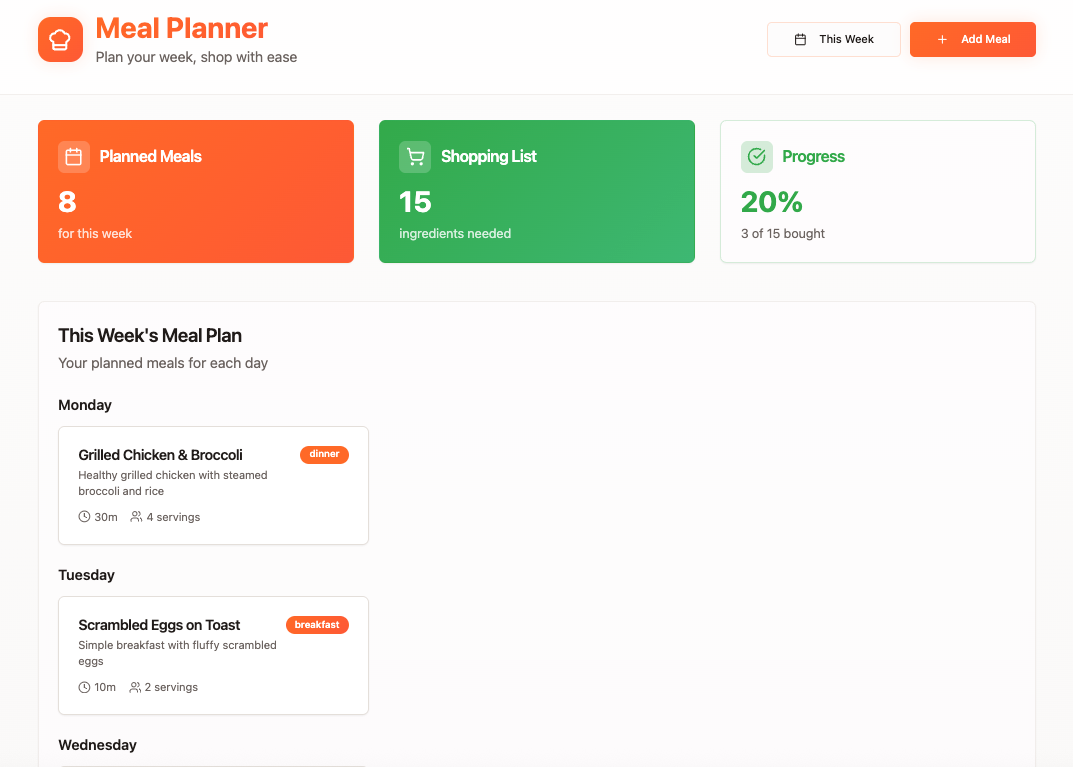Click the shopping cart icon on Shopping List card
Viewport: 1073px width, 767px height.
click(414, 156)
